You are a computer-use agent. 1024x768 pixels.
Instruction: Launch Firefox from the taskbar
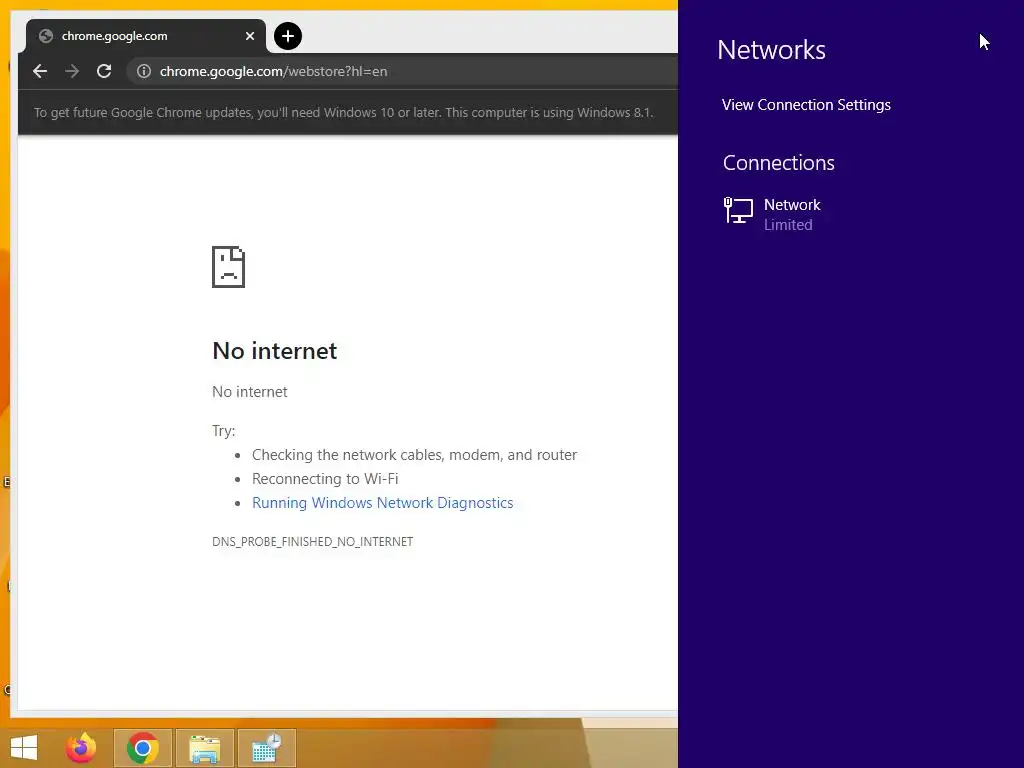(81, 748)
